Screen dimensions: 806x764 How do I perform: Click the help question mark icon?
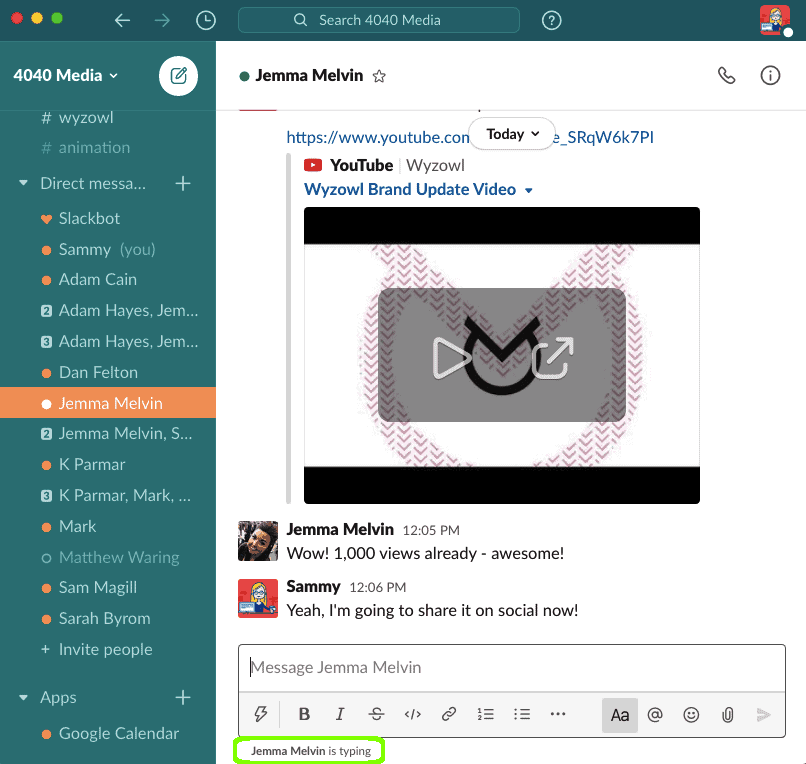point(551,20)
